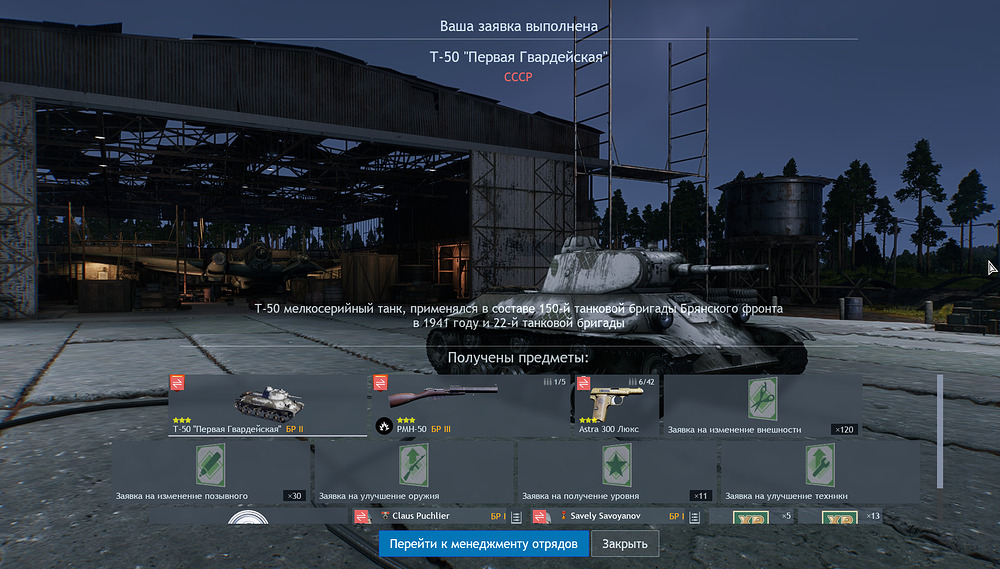This screenshot has width=1000, height=569.
Task: Click the vehicle upgrade order wrench icon
Action: tap(820, 465)
